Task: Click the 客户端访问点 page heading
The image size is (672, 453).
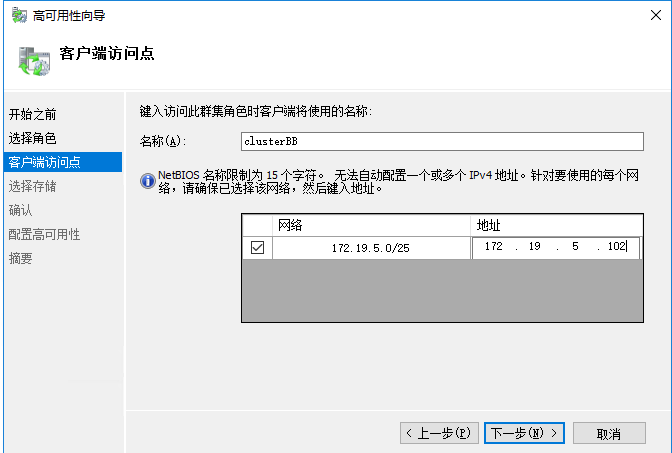Action: pyautogui.click(x=107, y=54)
